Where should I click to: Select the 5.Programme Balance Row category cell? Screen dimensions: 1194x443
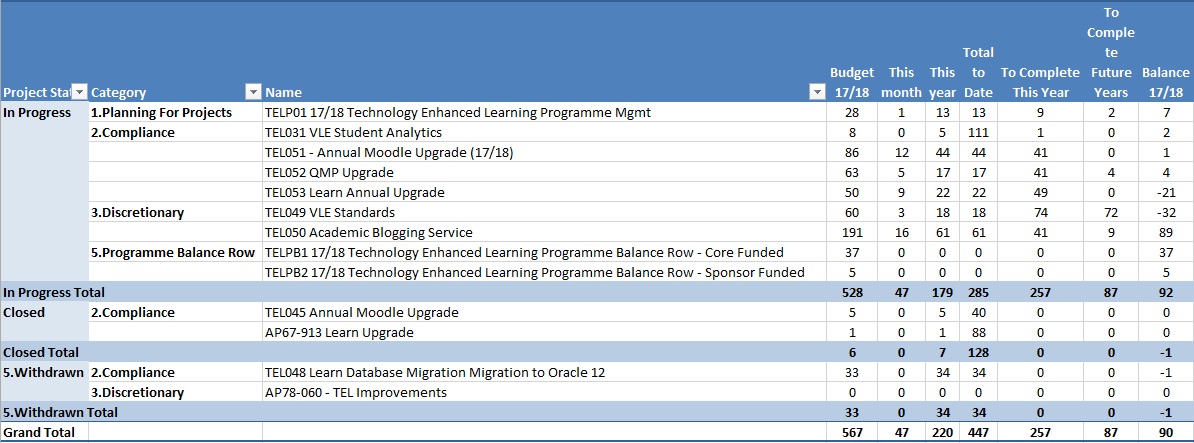(x=173, y=252)
